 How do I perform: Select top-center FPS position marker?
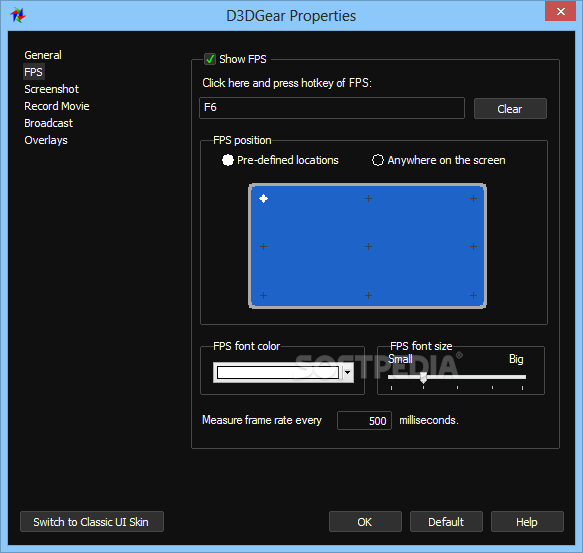pyautogui.click(x=368, y=199)
